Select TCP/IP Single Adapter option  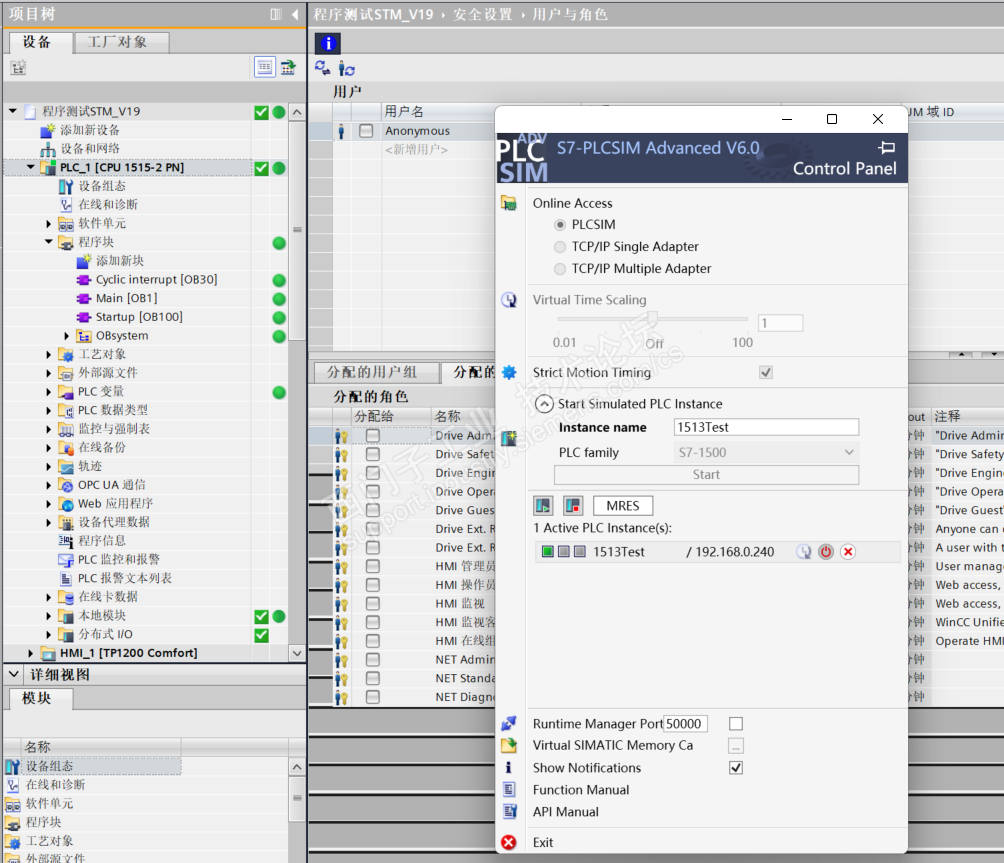pos(560,246)
